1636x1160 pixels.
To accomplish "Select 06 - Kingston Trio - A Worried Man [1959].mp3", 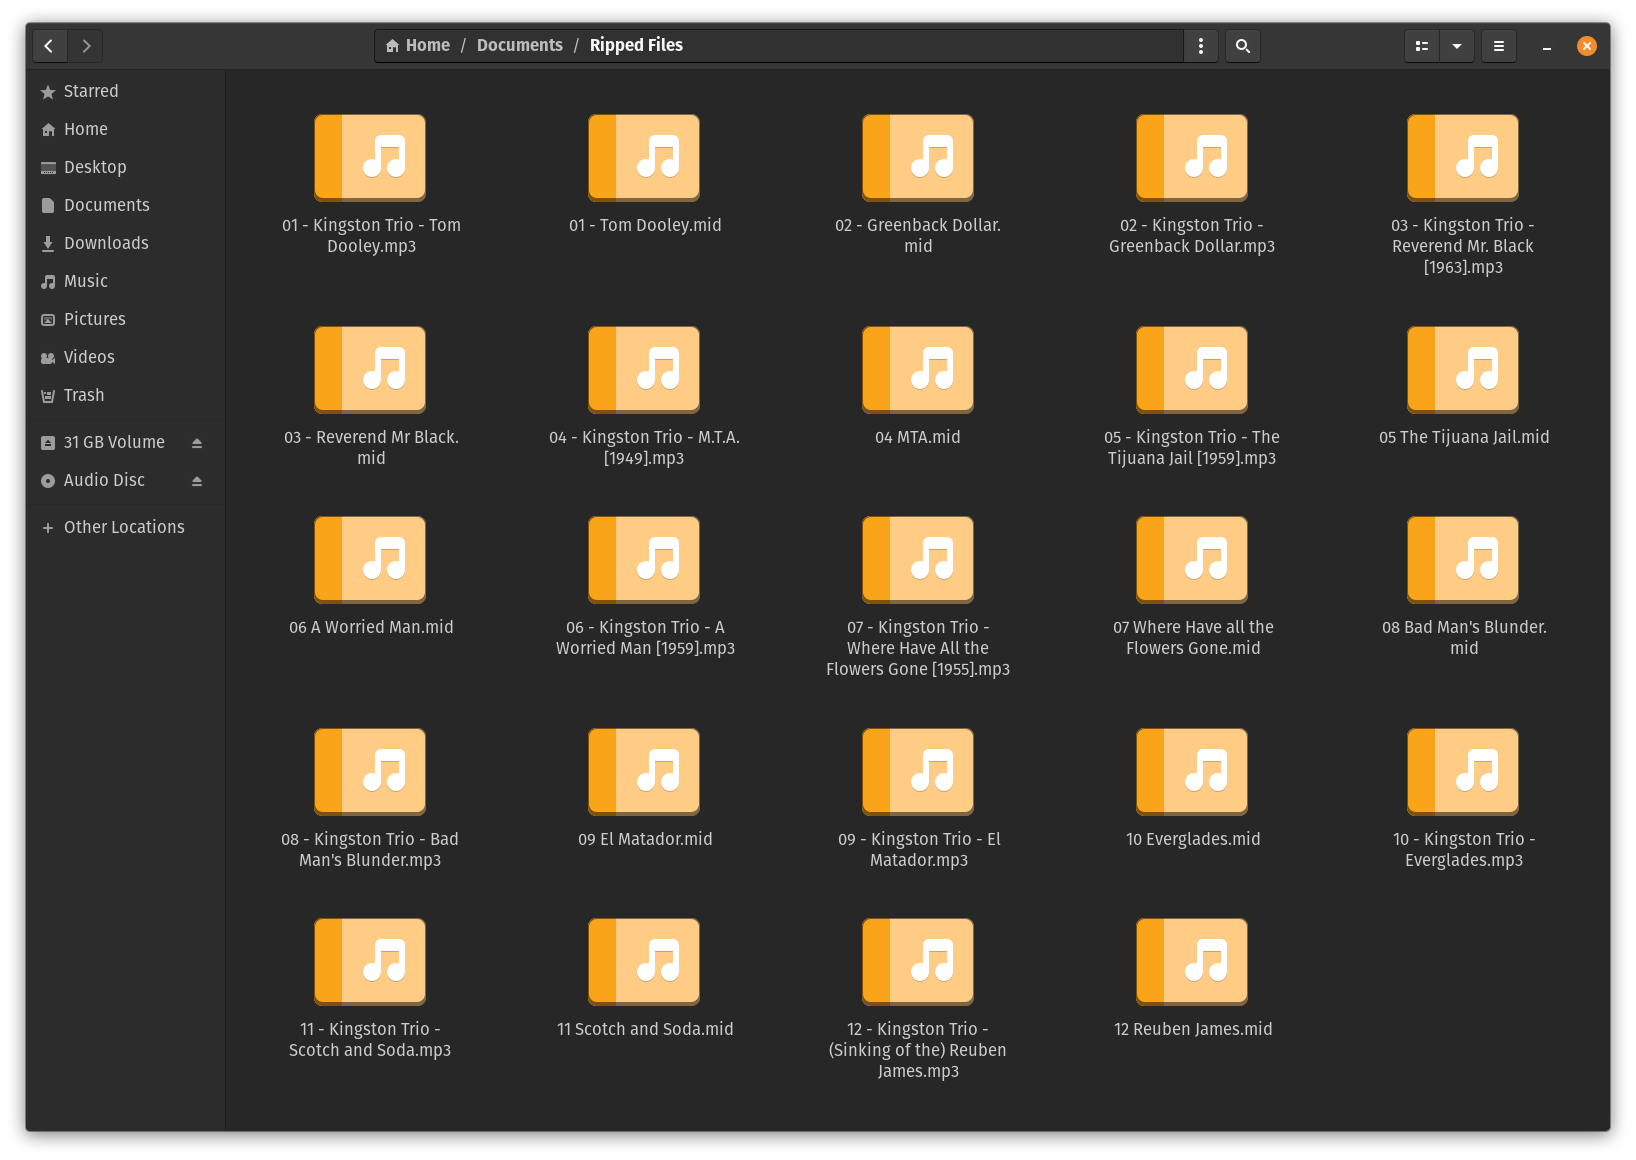I will click(x=644, y=560).
